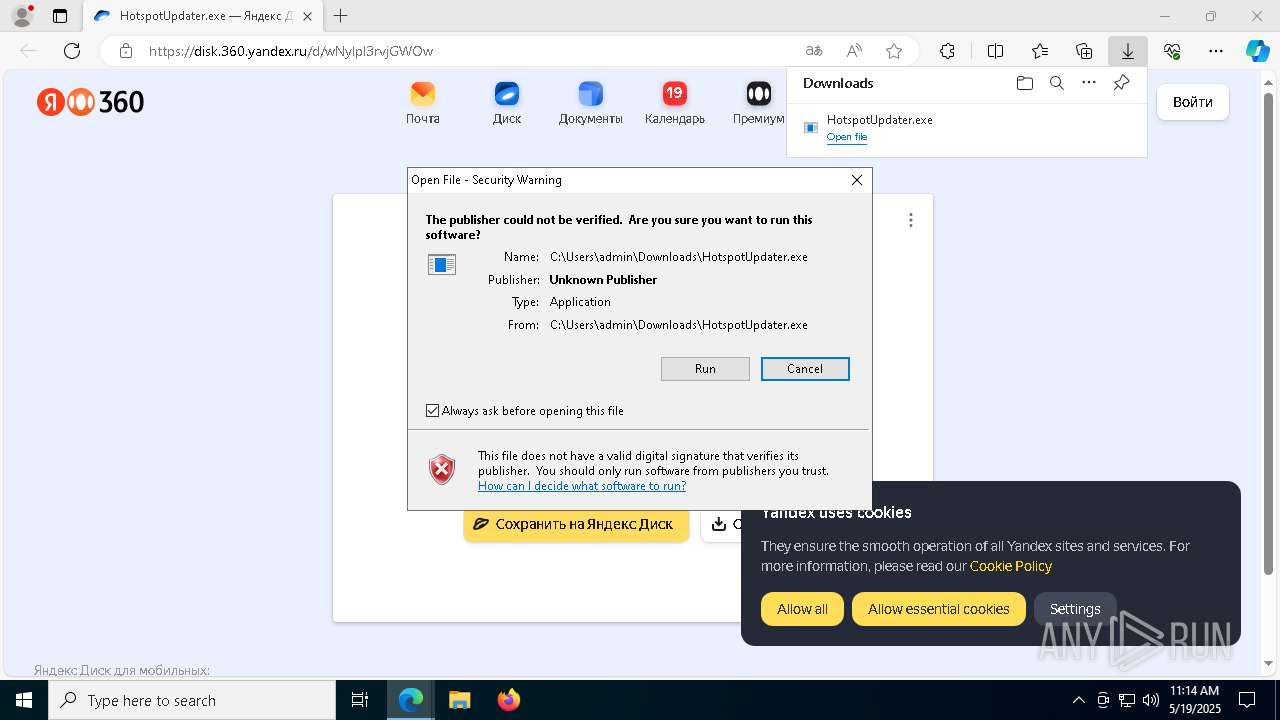
Task: Select the HotspotUpdater.exe browser tab
Action: [x=203, y=16]
